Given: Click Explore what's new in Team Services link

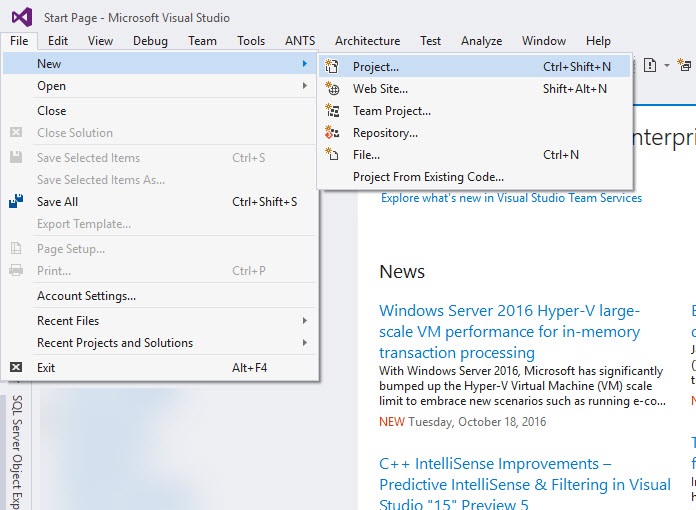Looking at the screenshot, I should [x=511, y=198].
